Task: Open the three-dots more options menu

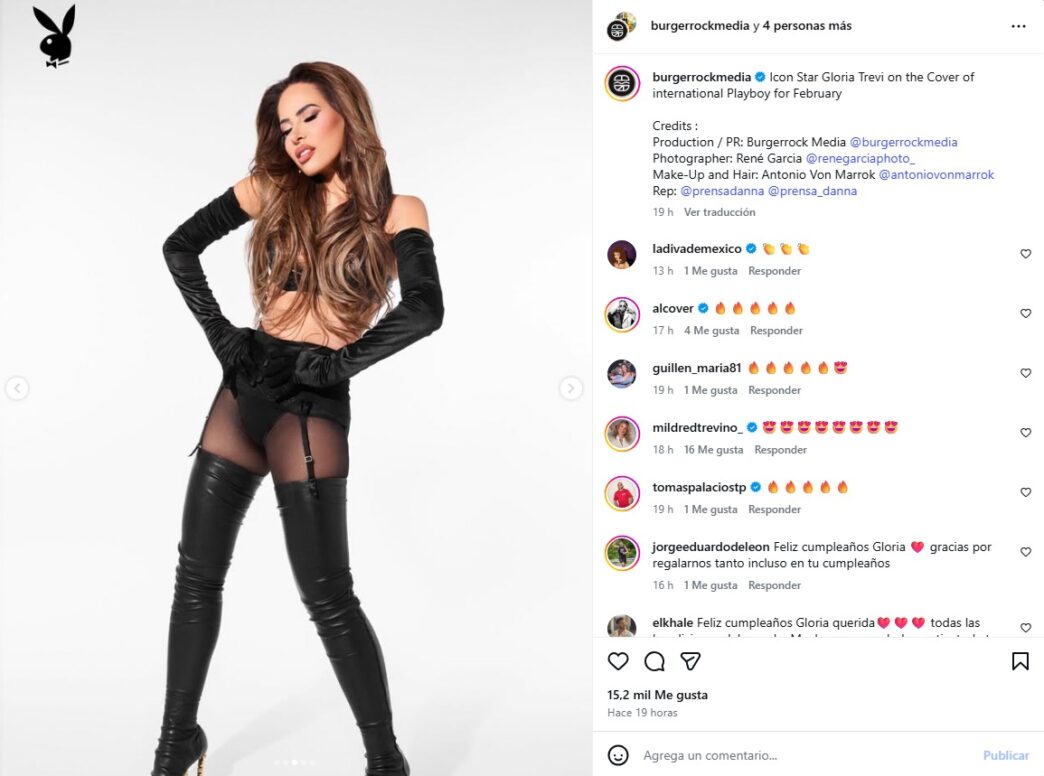Action: [1018, 26]
